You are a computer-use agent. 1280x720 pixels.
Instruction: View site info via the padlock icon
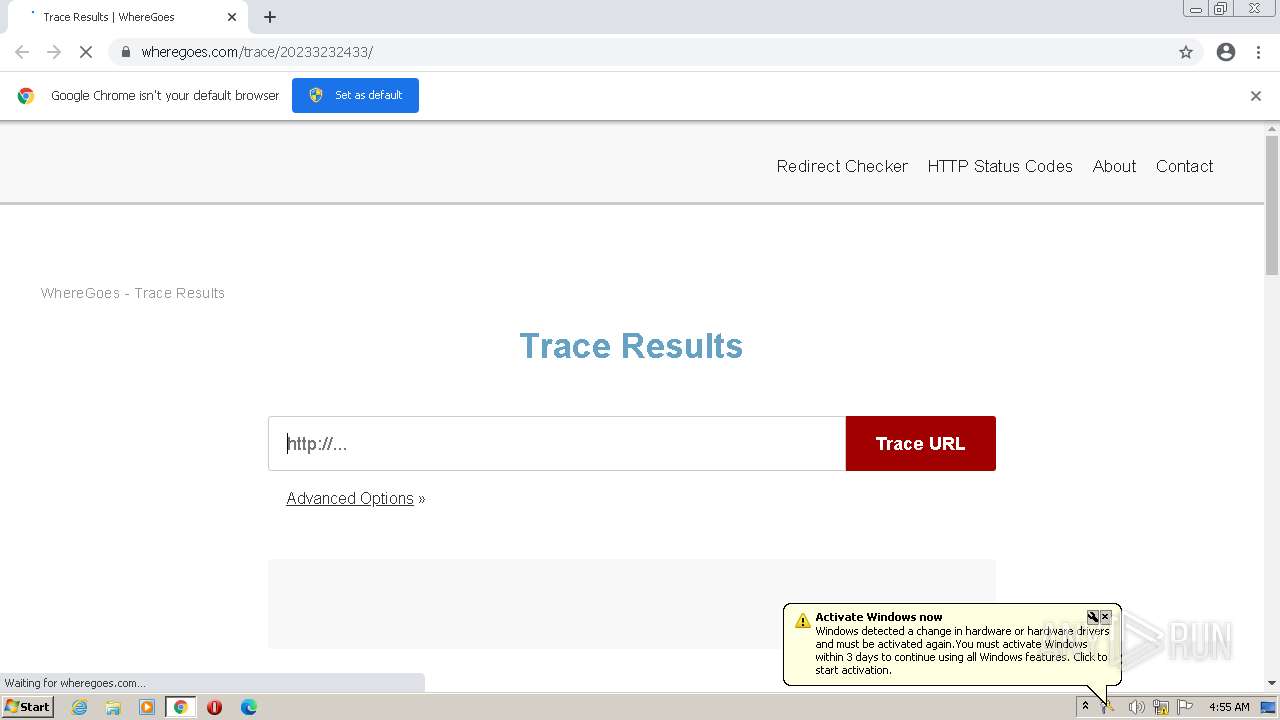click(x=125, y=52)
